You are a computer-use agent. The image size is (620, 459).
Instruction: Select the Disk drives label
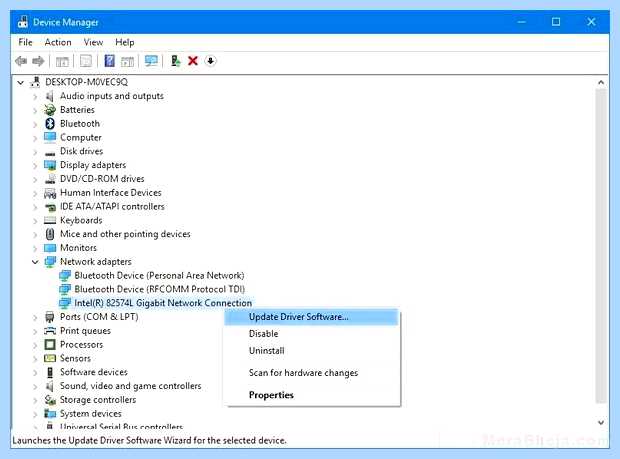click(x=81, y=151)
